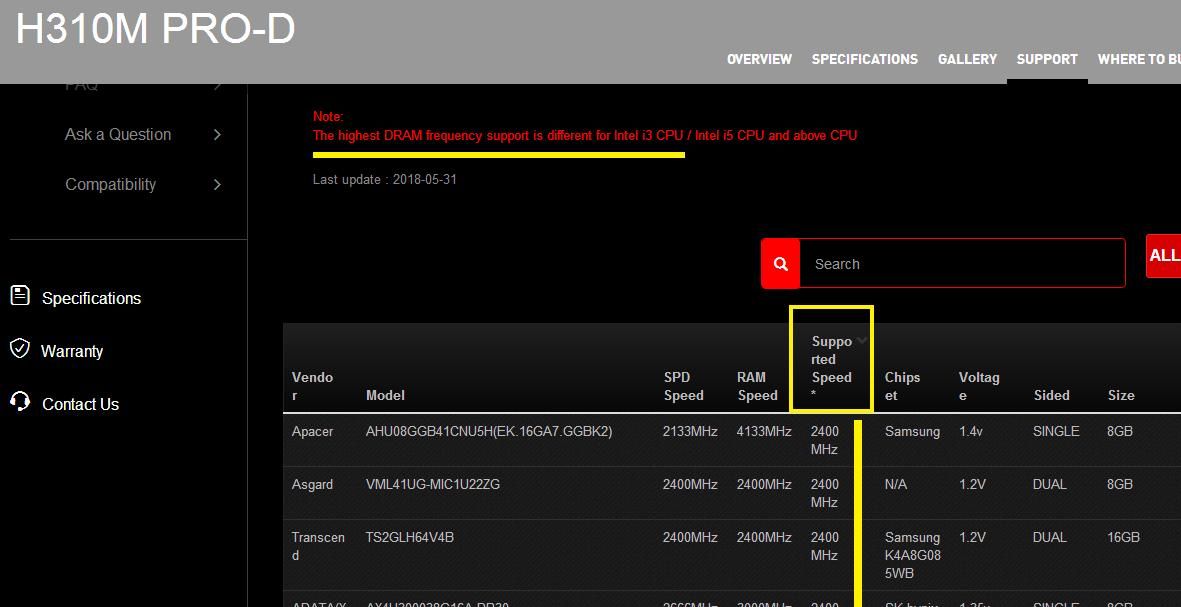Open the Specifications sidebar link

[91, 298]
